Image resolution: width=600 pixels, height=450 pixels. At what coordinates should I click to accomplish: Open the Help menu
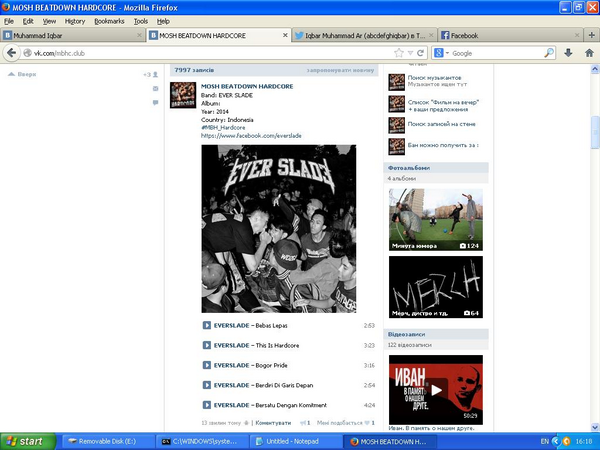coord(163,21)
